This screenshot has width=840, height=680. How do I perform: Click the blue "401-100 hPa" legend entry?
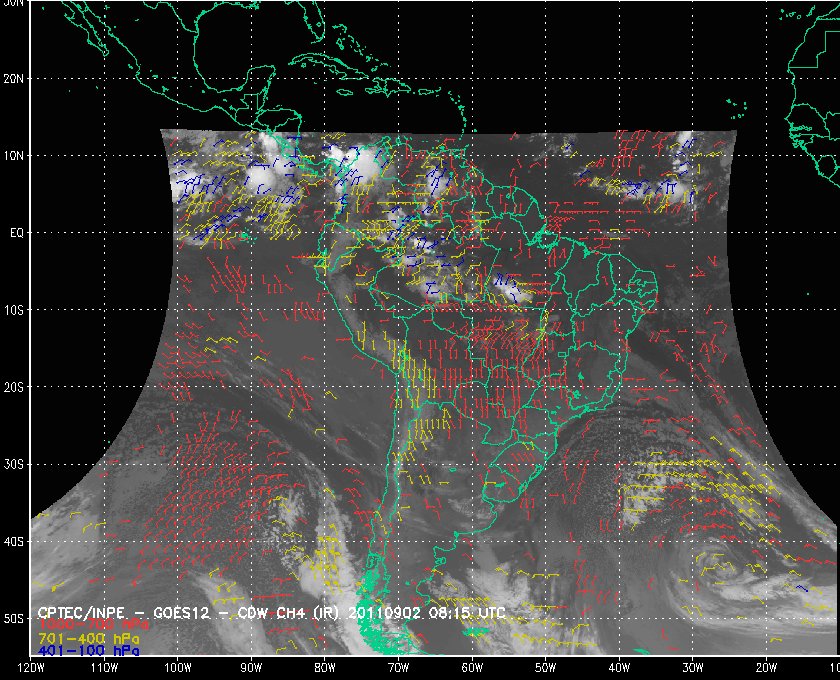tap(88, 651)
